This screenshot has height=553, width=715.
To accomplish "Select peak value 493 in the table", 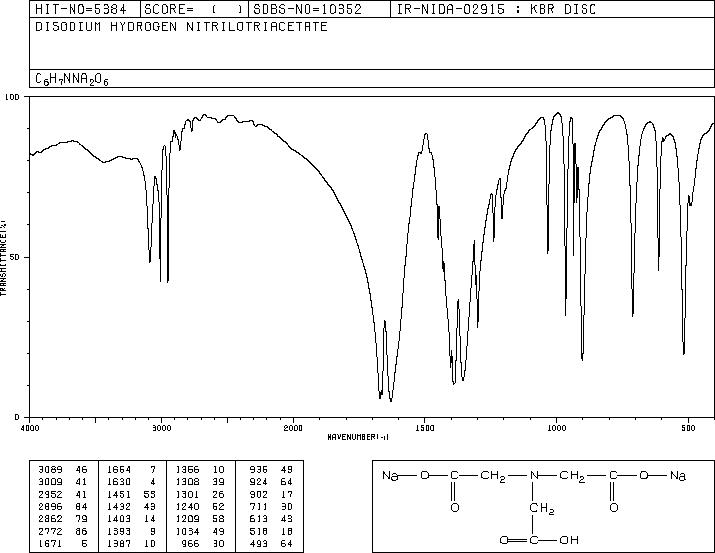I will 259,544.
